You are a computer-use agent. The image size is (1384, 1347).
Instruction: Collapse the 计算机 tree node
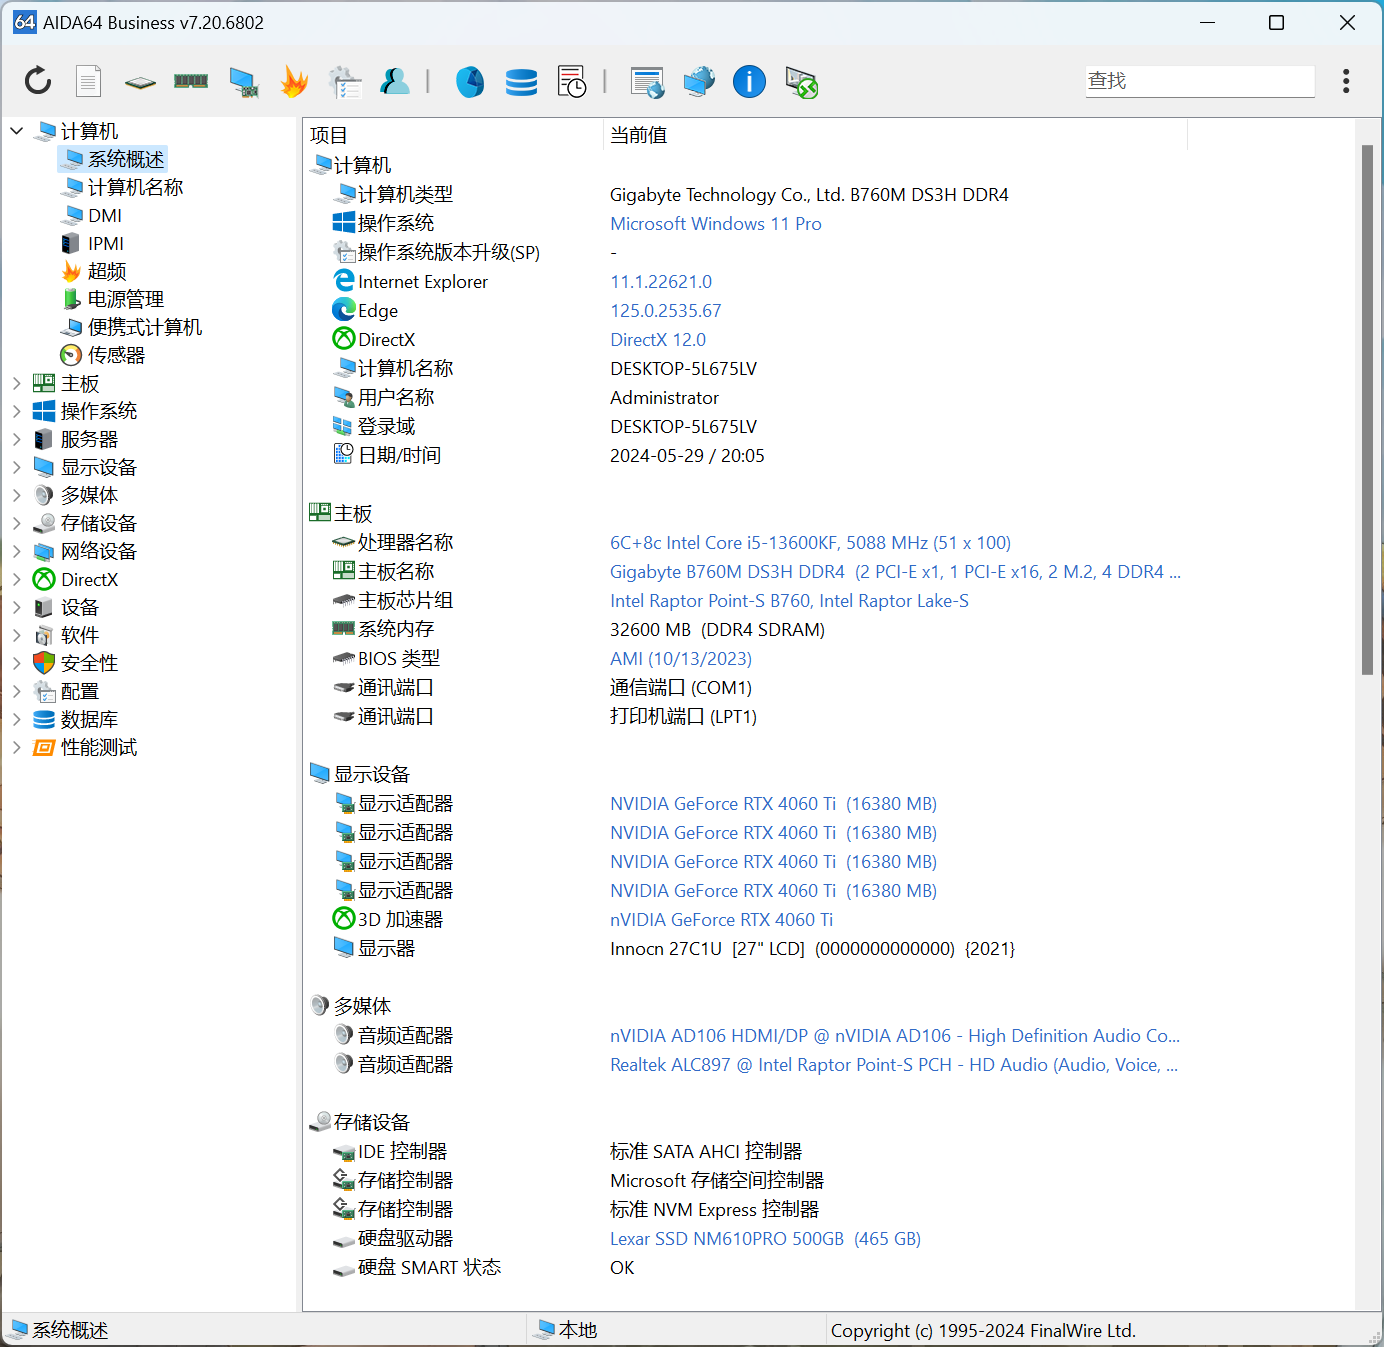pyautogui.click(x=17, y=131)
